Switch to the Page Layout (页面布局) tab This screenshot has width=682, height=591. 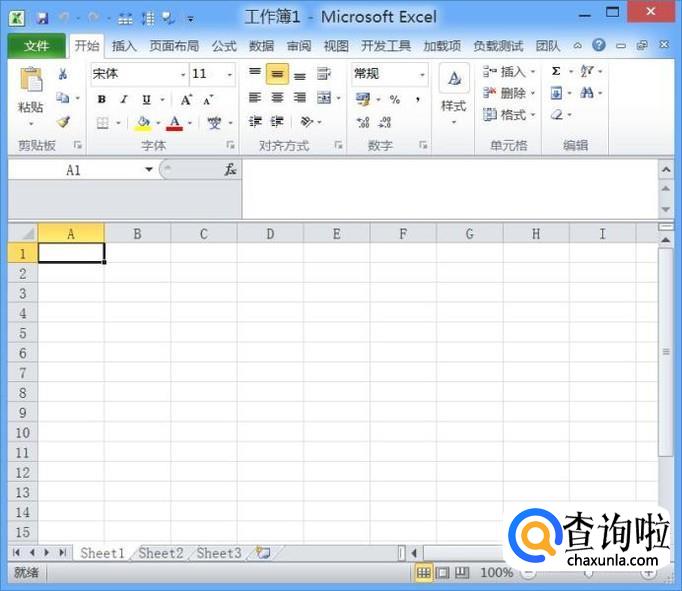coord(174,46)
